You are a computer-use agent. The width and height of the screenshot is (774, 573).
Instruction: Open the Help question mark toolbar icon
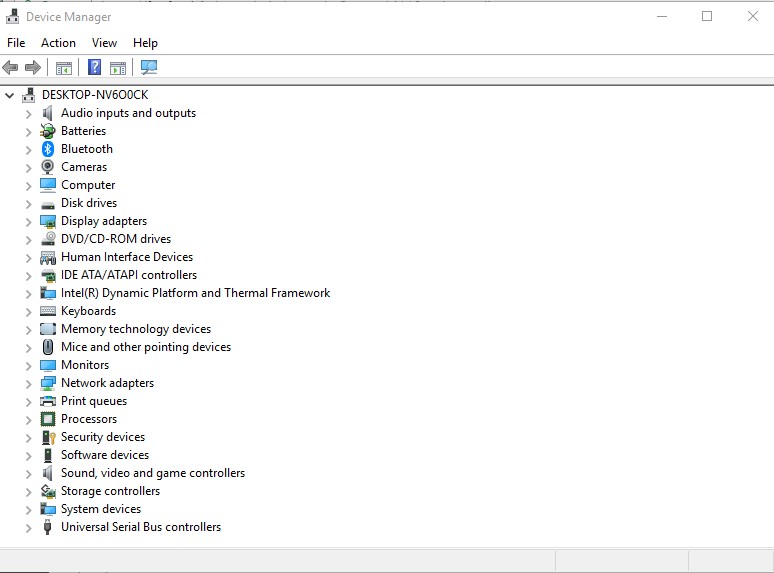pyautogui.click(x=94, y=67)
